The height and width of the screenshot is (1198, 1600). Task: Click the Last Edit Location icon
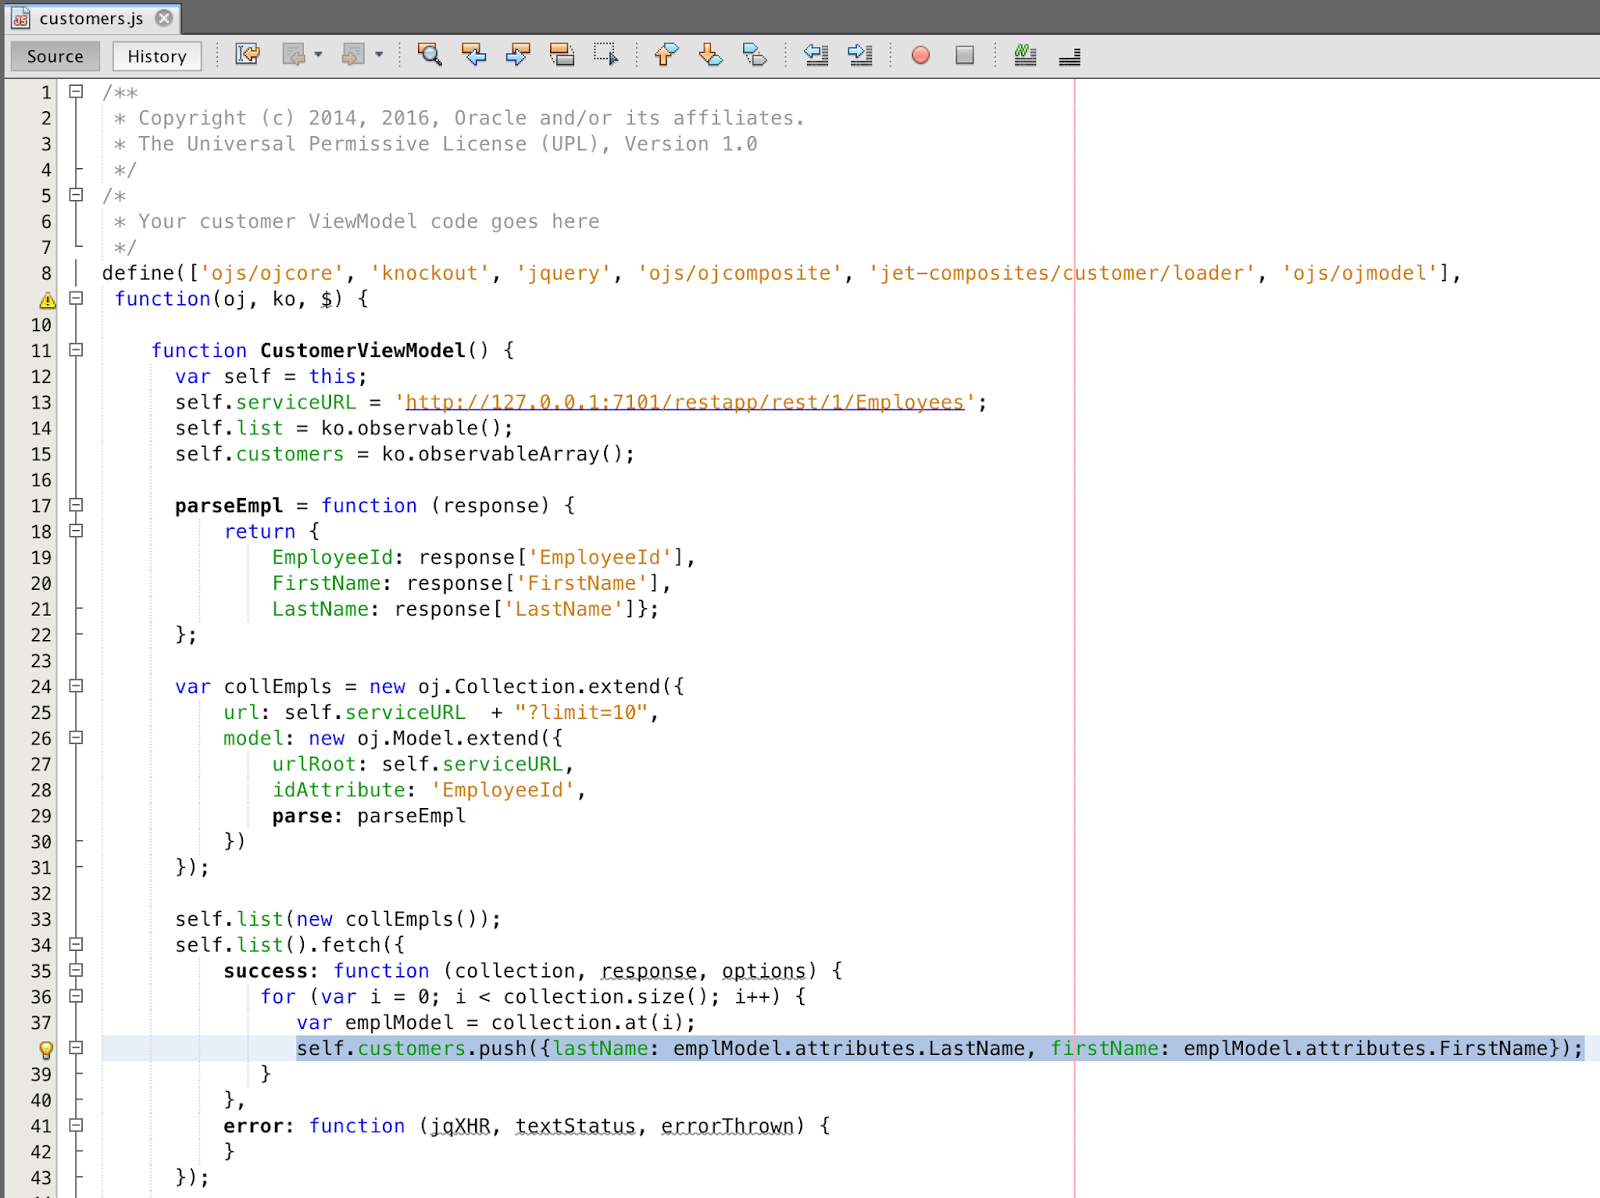click(x=247, y=55)
